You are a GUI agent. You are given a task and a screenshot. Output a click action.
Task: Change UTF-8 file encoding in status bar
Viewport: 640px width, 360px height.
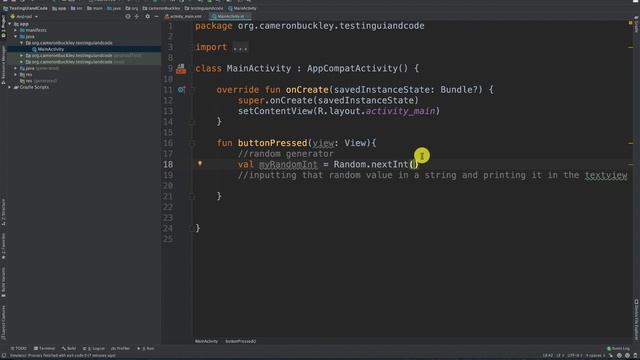[x=574, y=356]
